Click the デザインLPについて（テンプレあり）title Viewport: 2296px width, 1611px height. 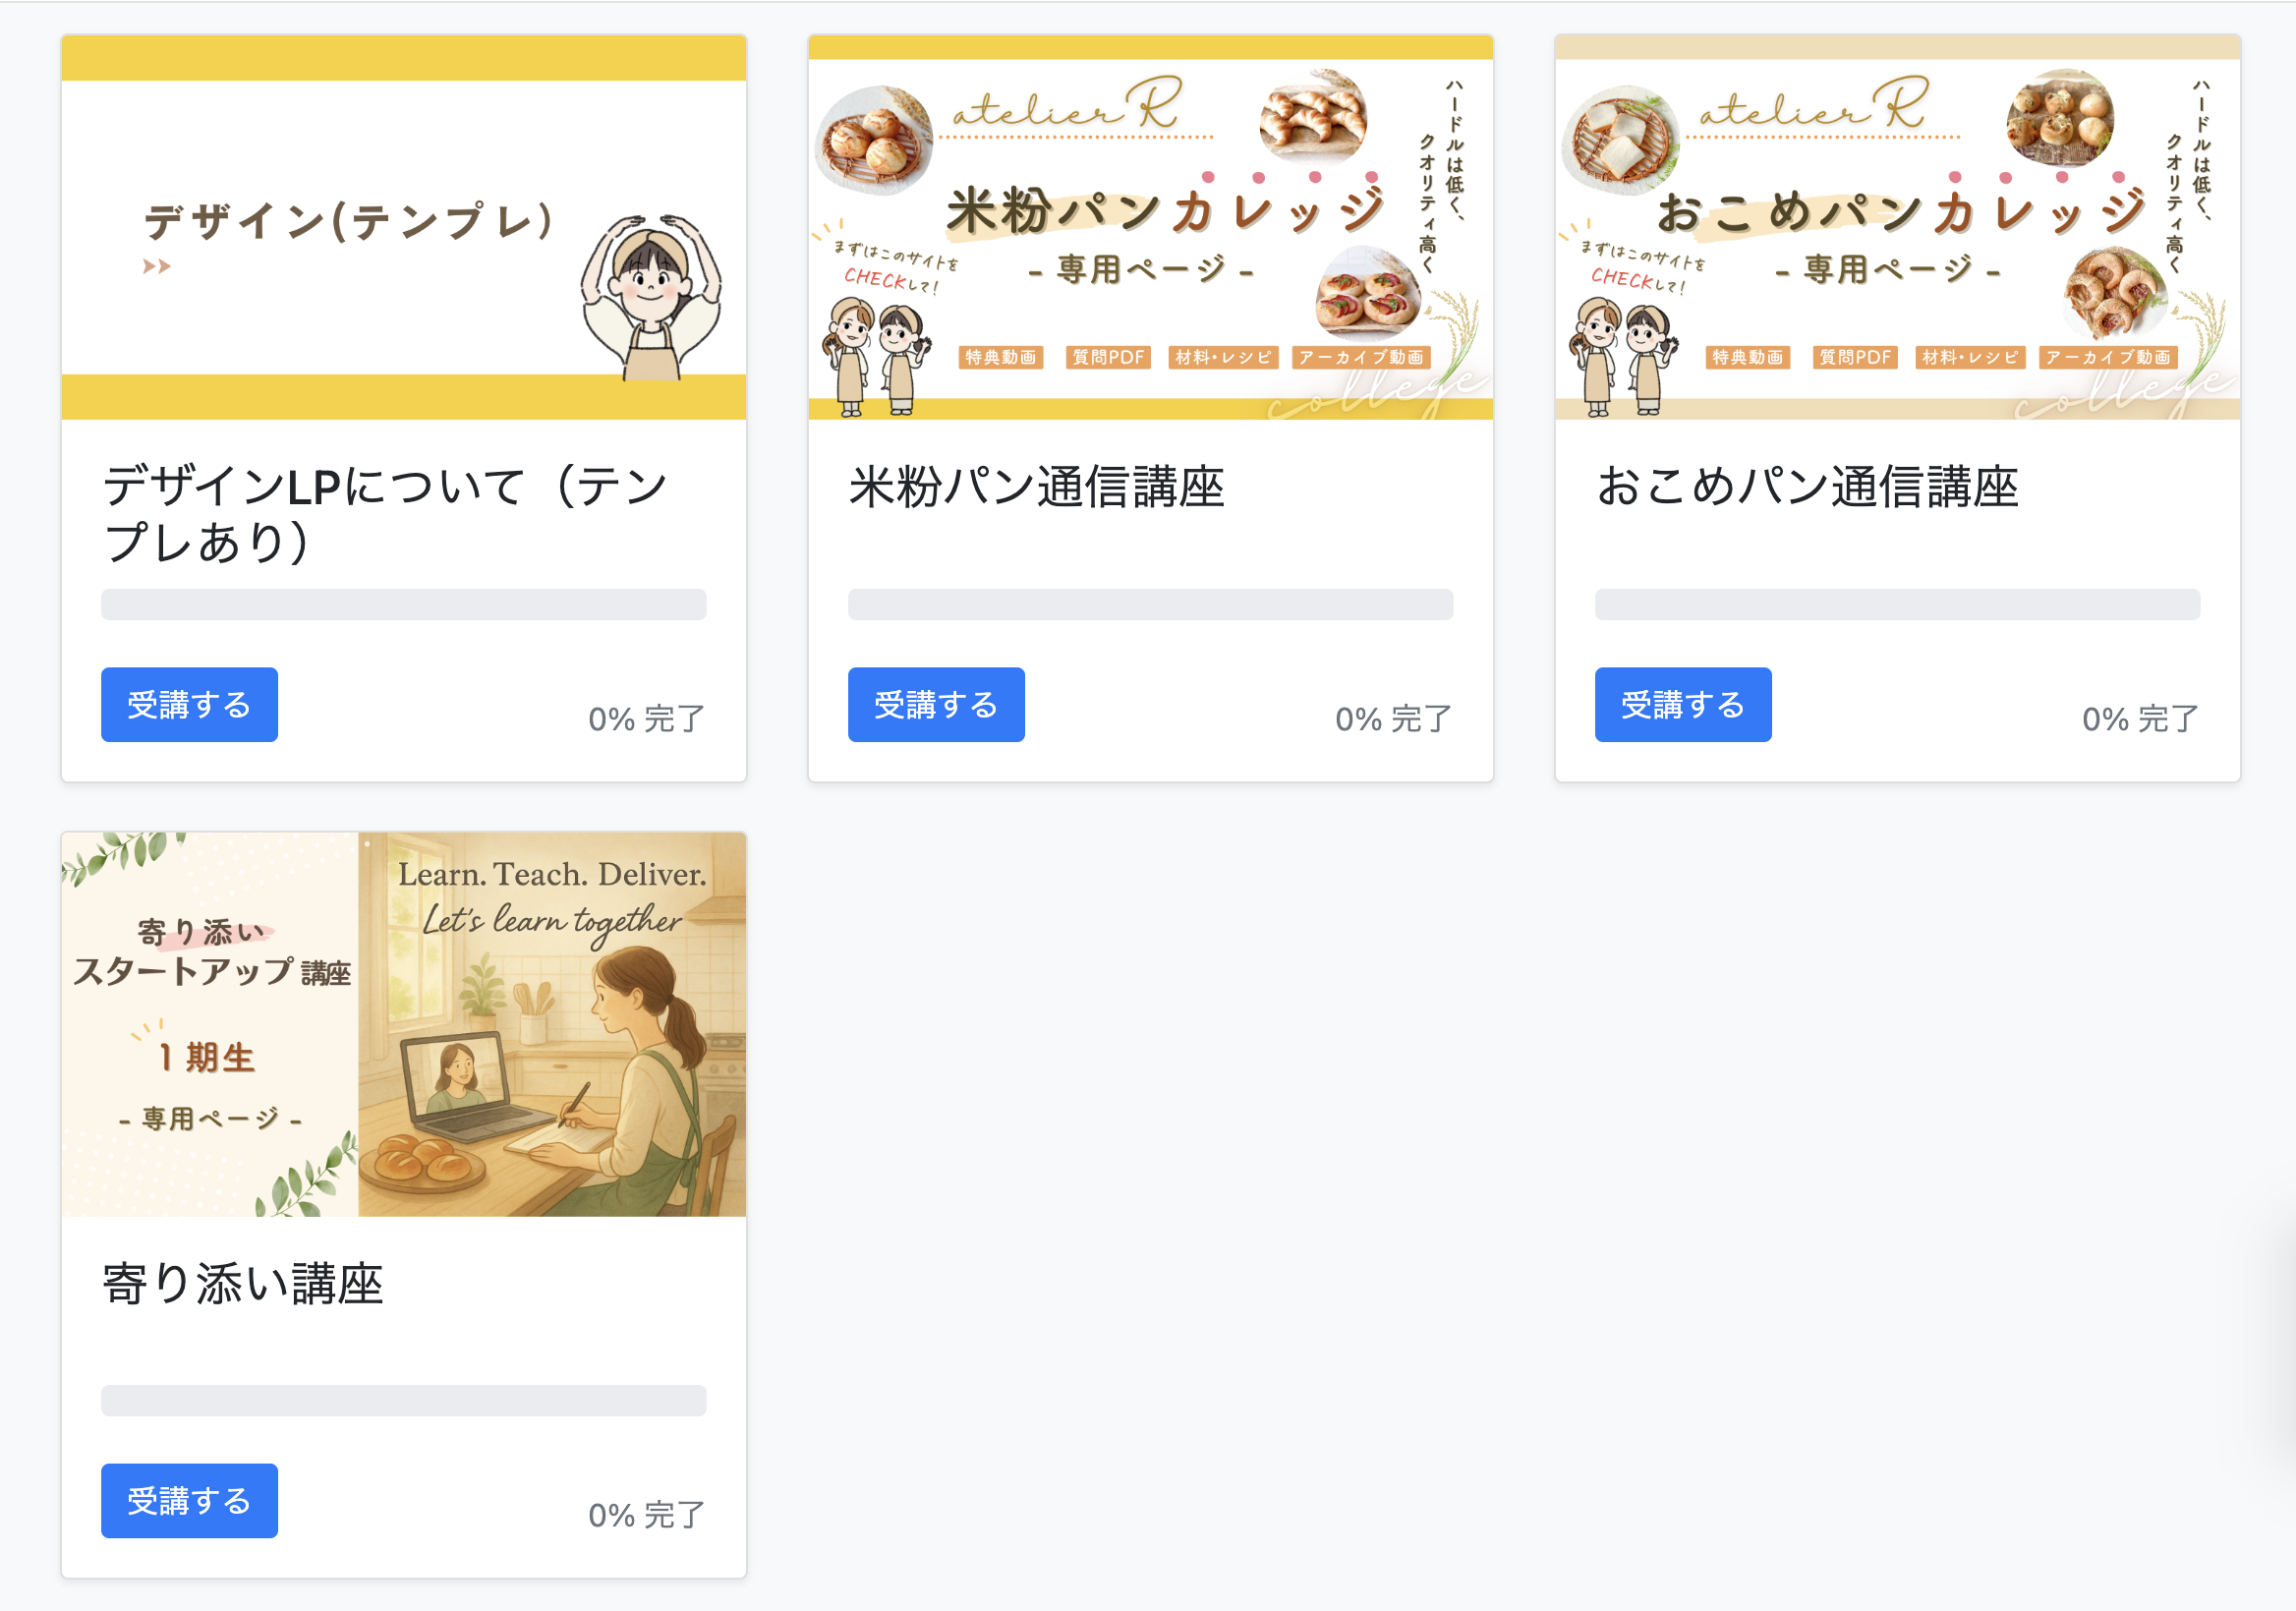point(387,514)
